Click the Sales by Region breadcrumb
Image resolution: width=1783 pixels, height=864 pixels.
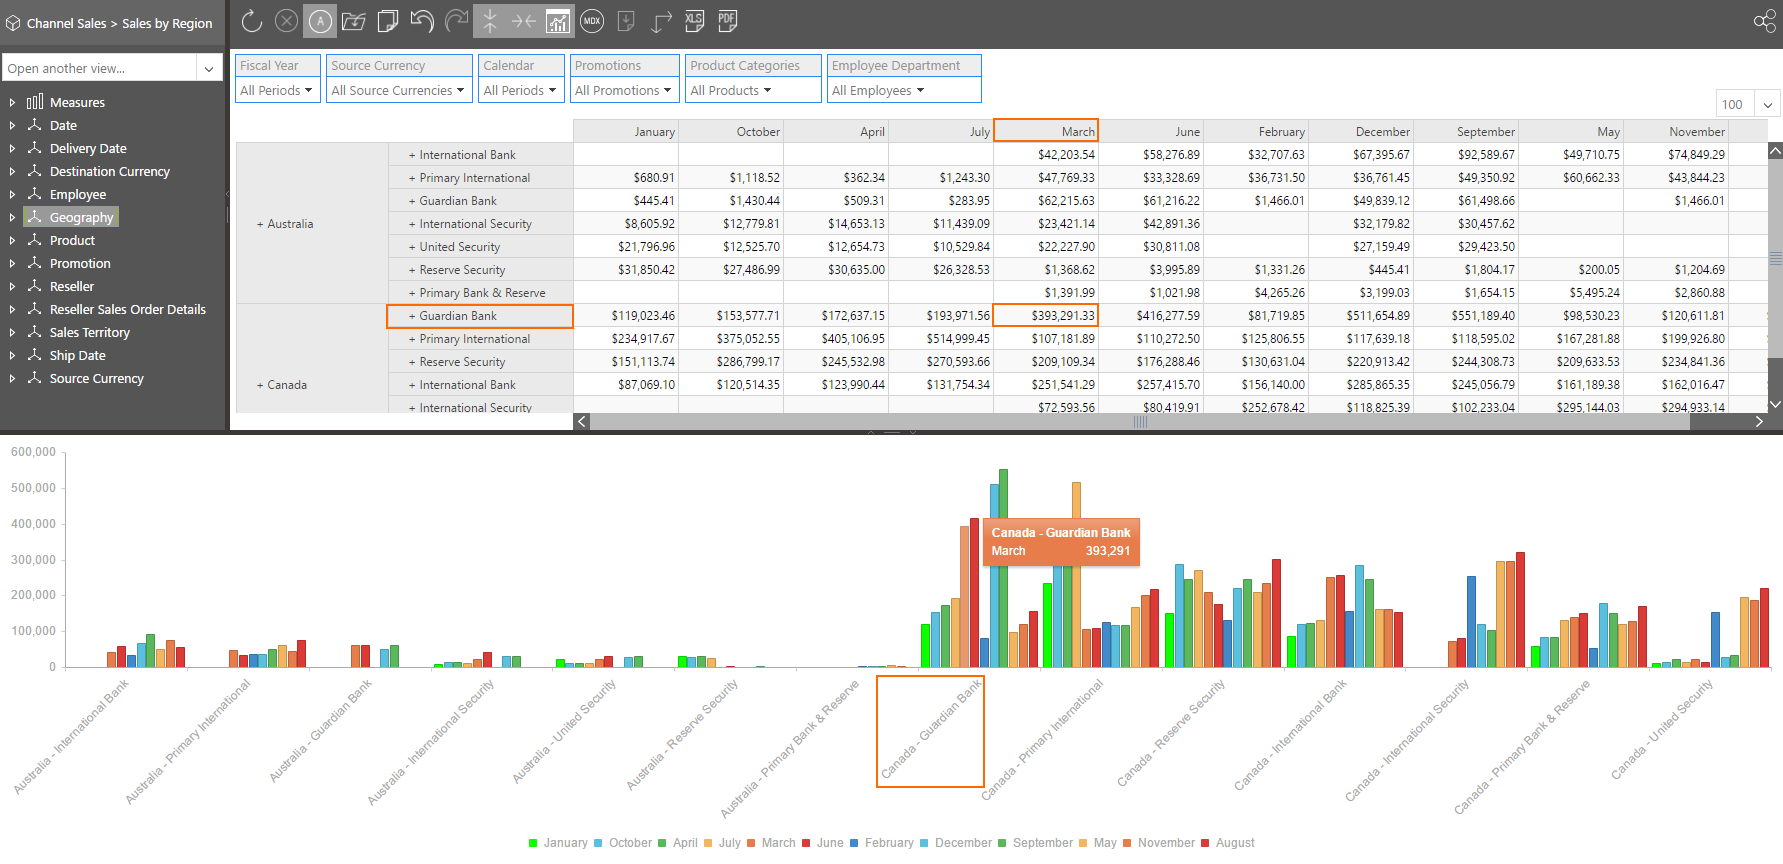[x=167, y=23]
